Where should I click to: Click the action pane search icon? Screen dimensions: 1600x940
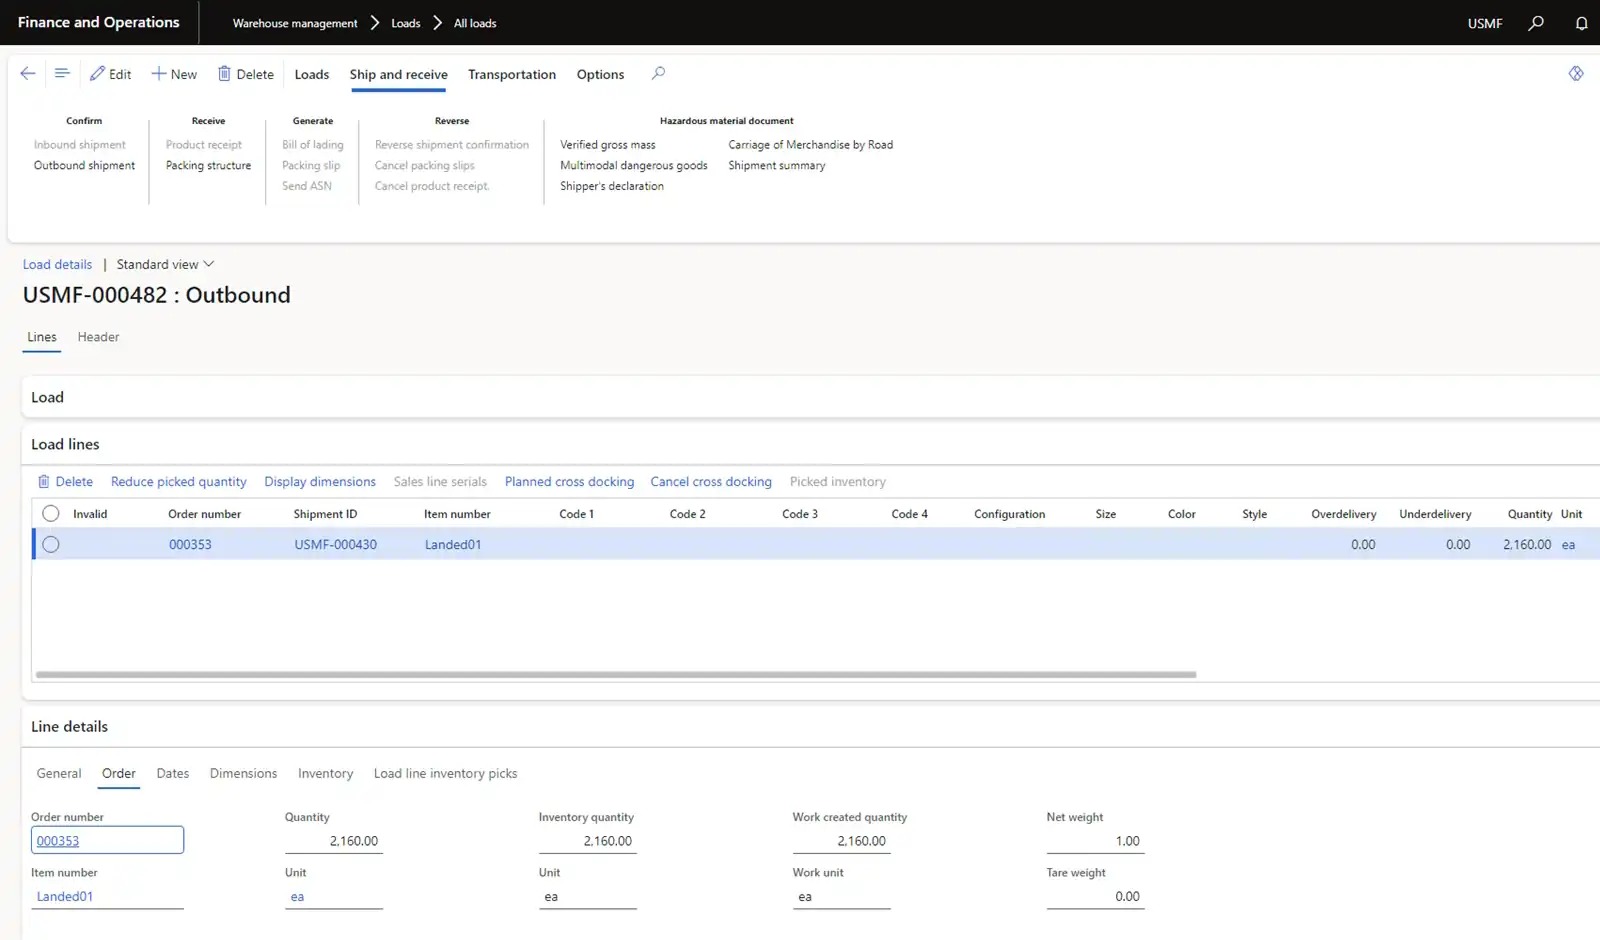point(658,73)
